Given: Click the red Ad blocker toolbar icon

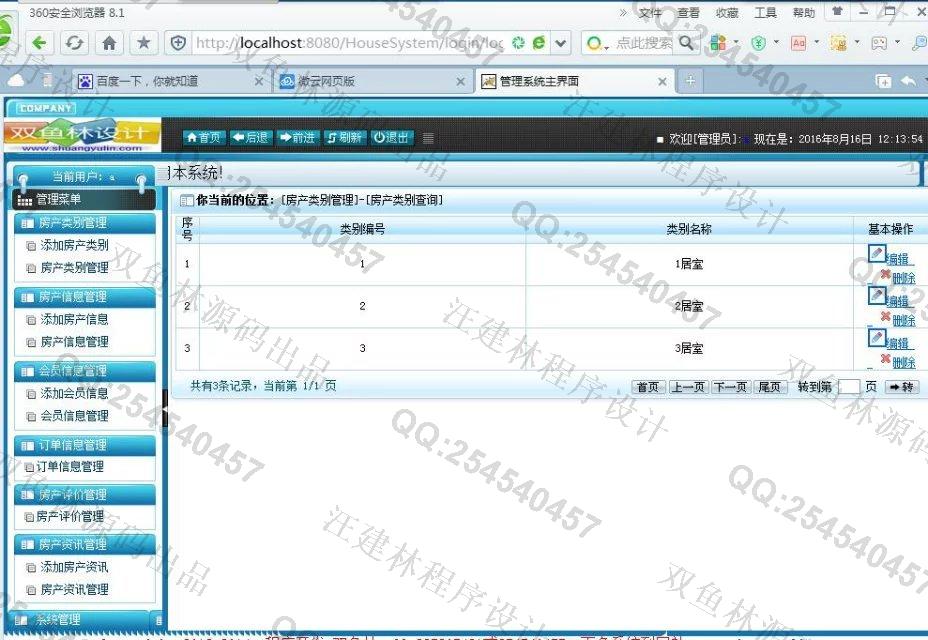Looking at the screenshot, I should tap(798, 43).
